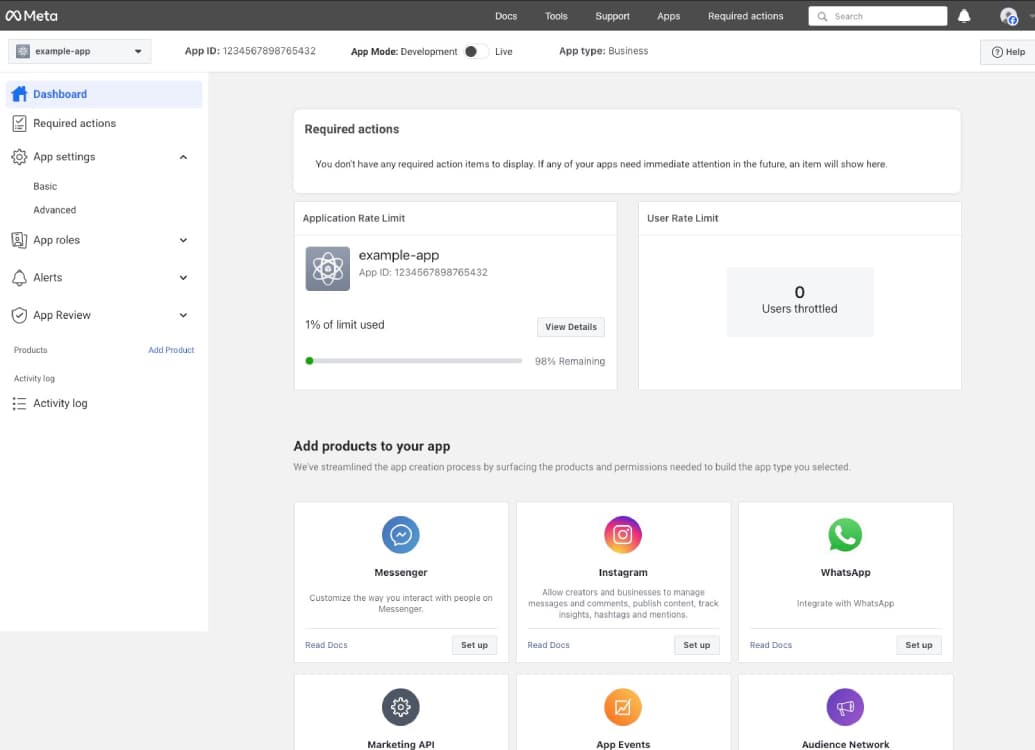
Task: Open the Docs menu
Action: tap(506, 16)
